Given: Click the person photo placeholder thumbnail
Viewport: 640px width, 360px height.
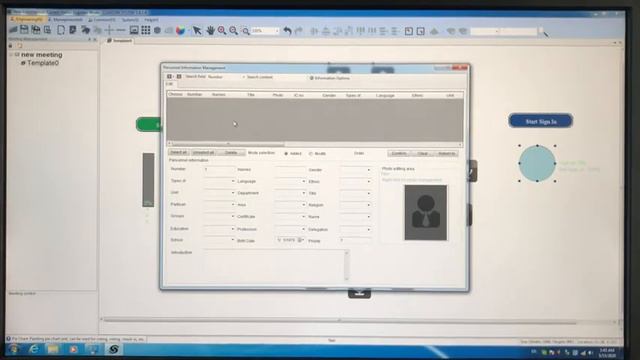Looking at the screenshot, I should (x=426, y=212).
